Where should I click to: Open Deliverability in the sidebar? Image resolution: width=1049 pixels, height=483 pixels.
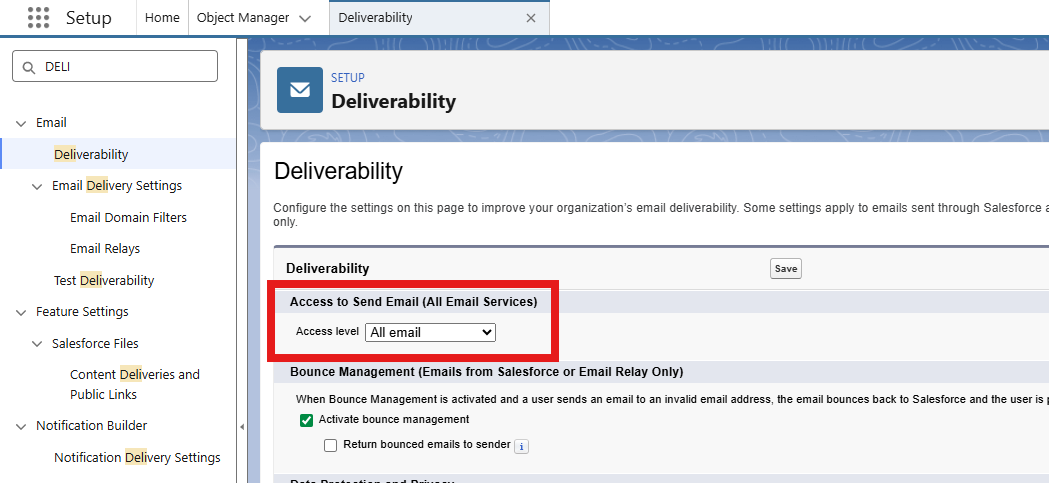(x=91, y=154)
